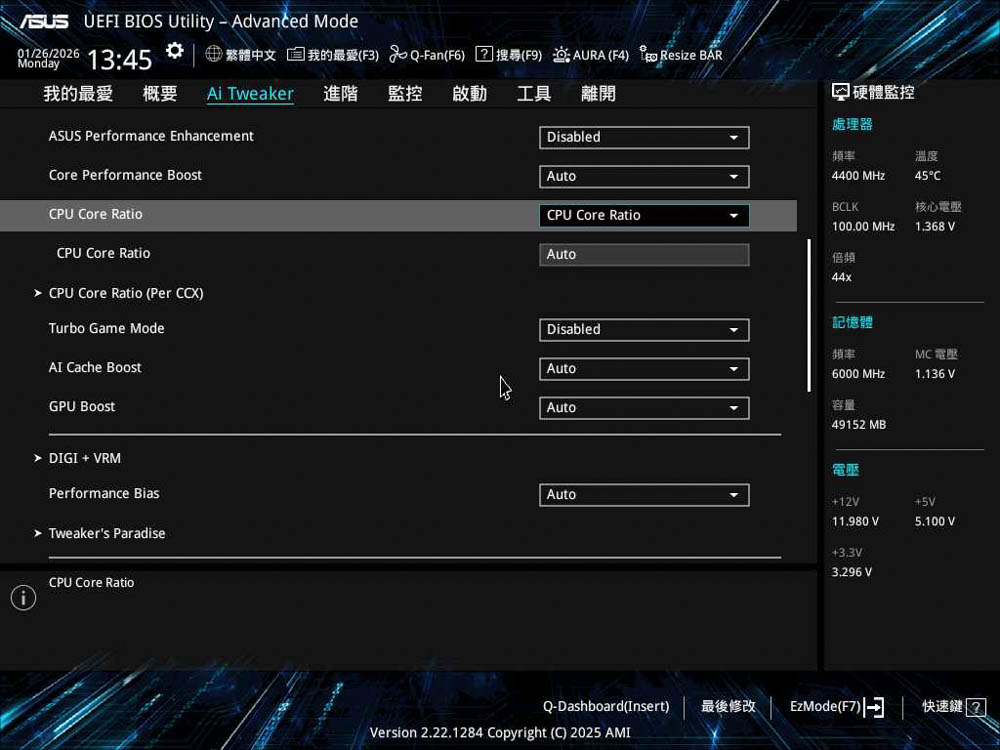Expand DIGI + VRM submenu

(x=85, y=458)
